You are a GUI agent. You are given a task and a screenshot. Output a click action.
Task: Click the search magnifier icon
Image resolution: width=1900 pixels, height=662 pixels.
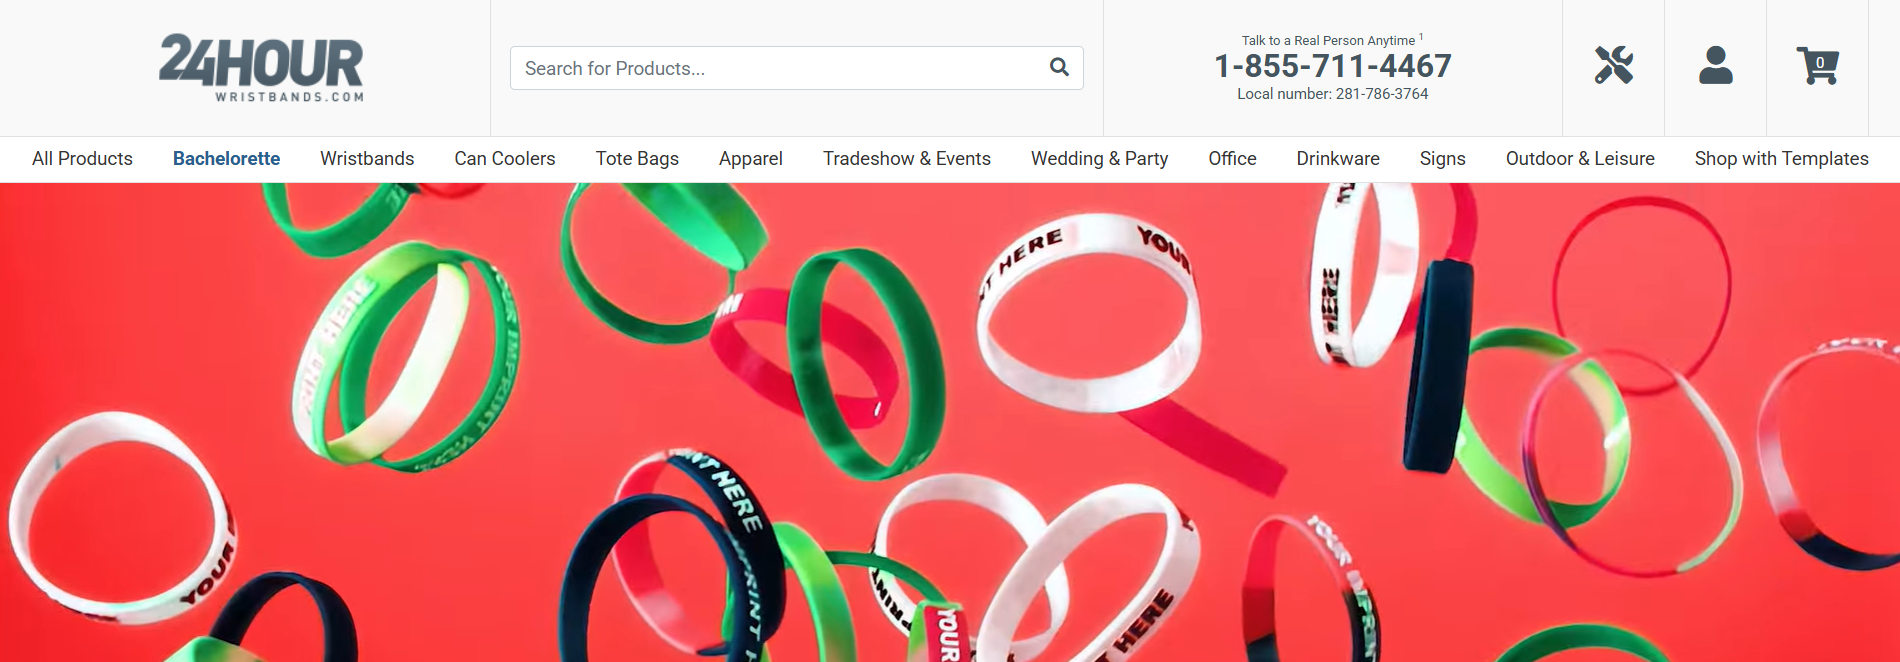tap(1059, 67)
